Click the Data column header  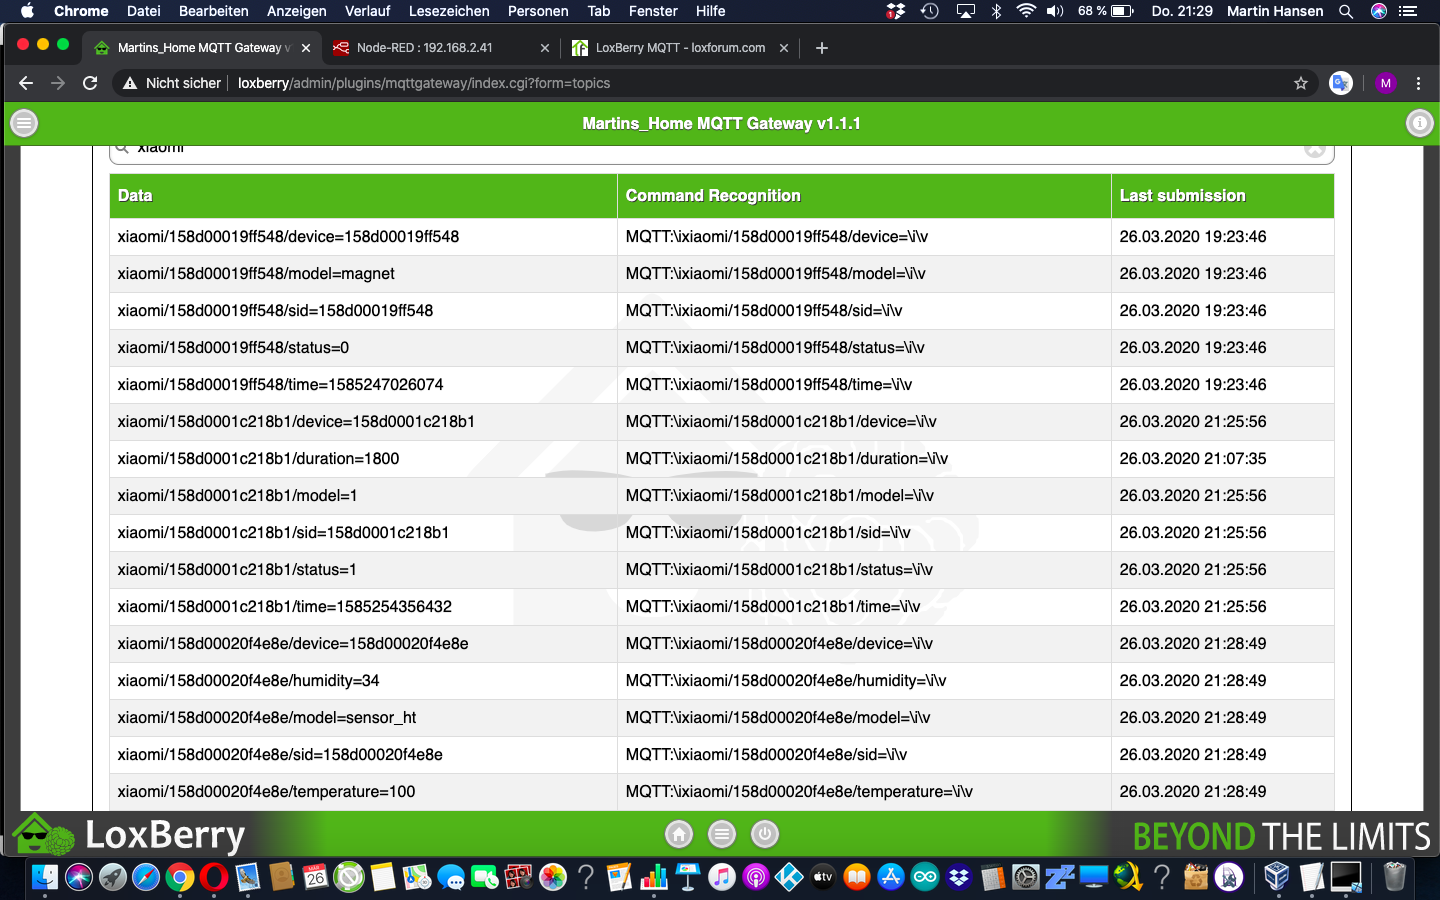pos(136,196)
